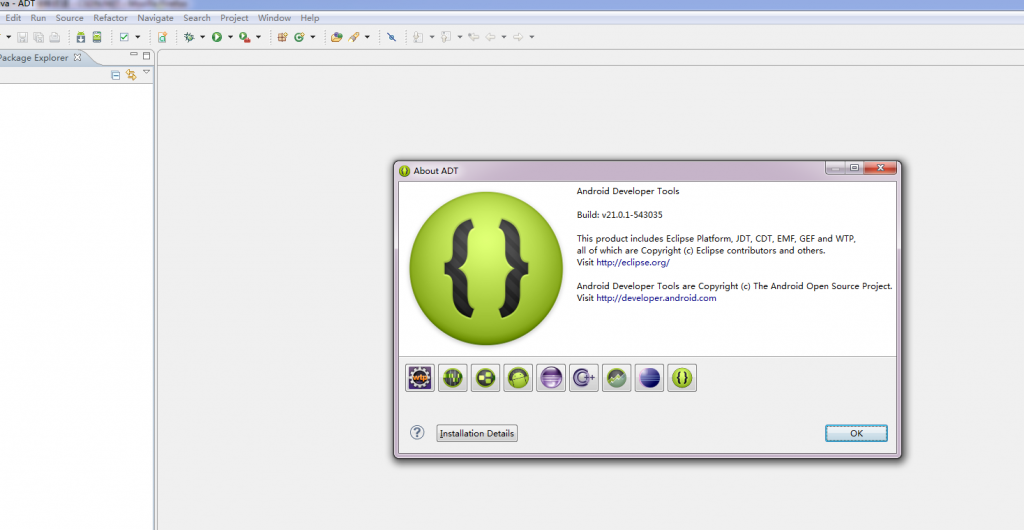
Task: Open the lint check dropdown arrow
Action: coord(137,37)
